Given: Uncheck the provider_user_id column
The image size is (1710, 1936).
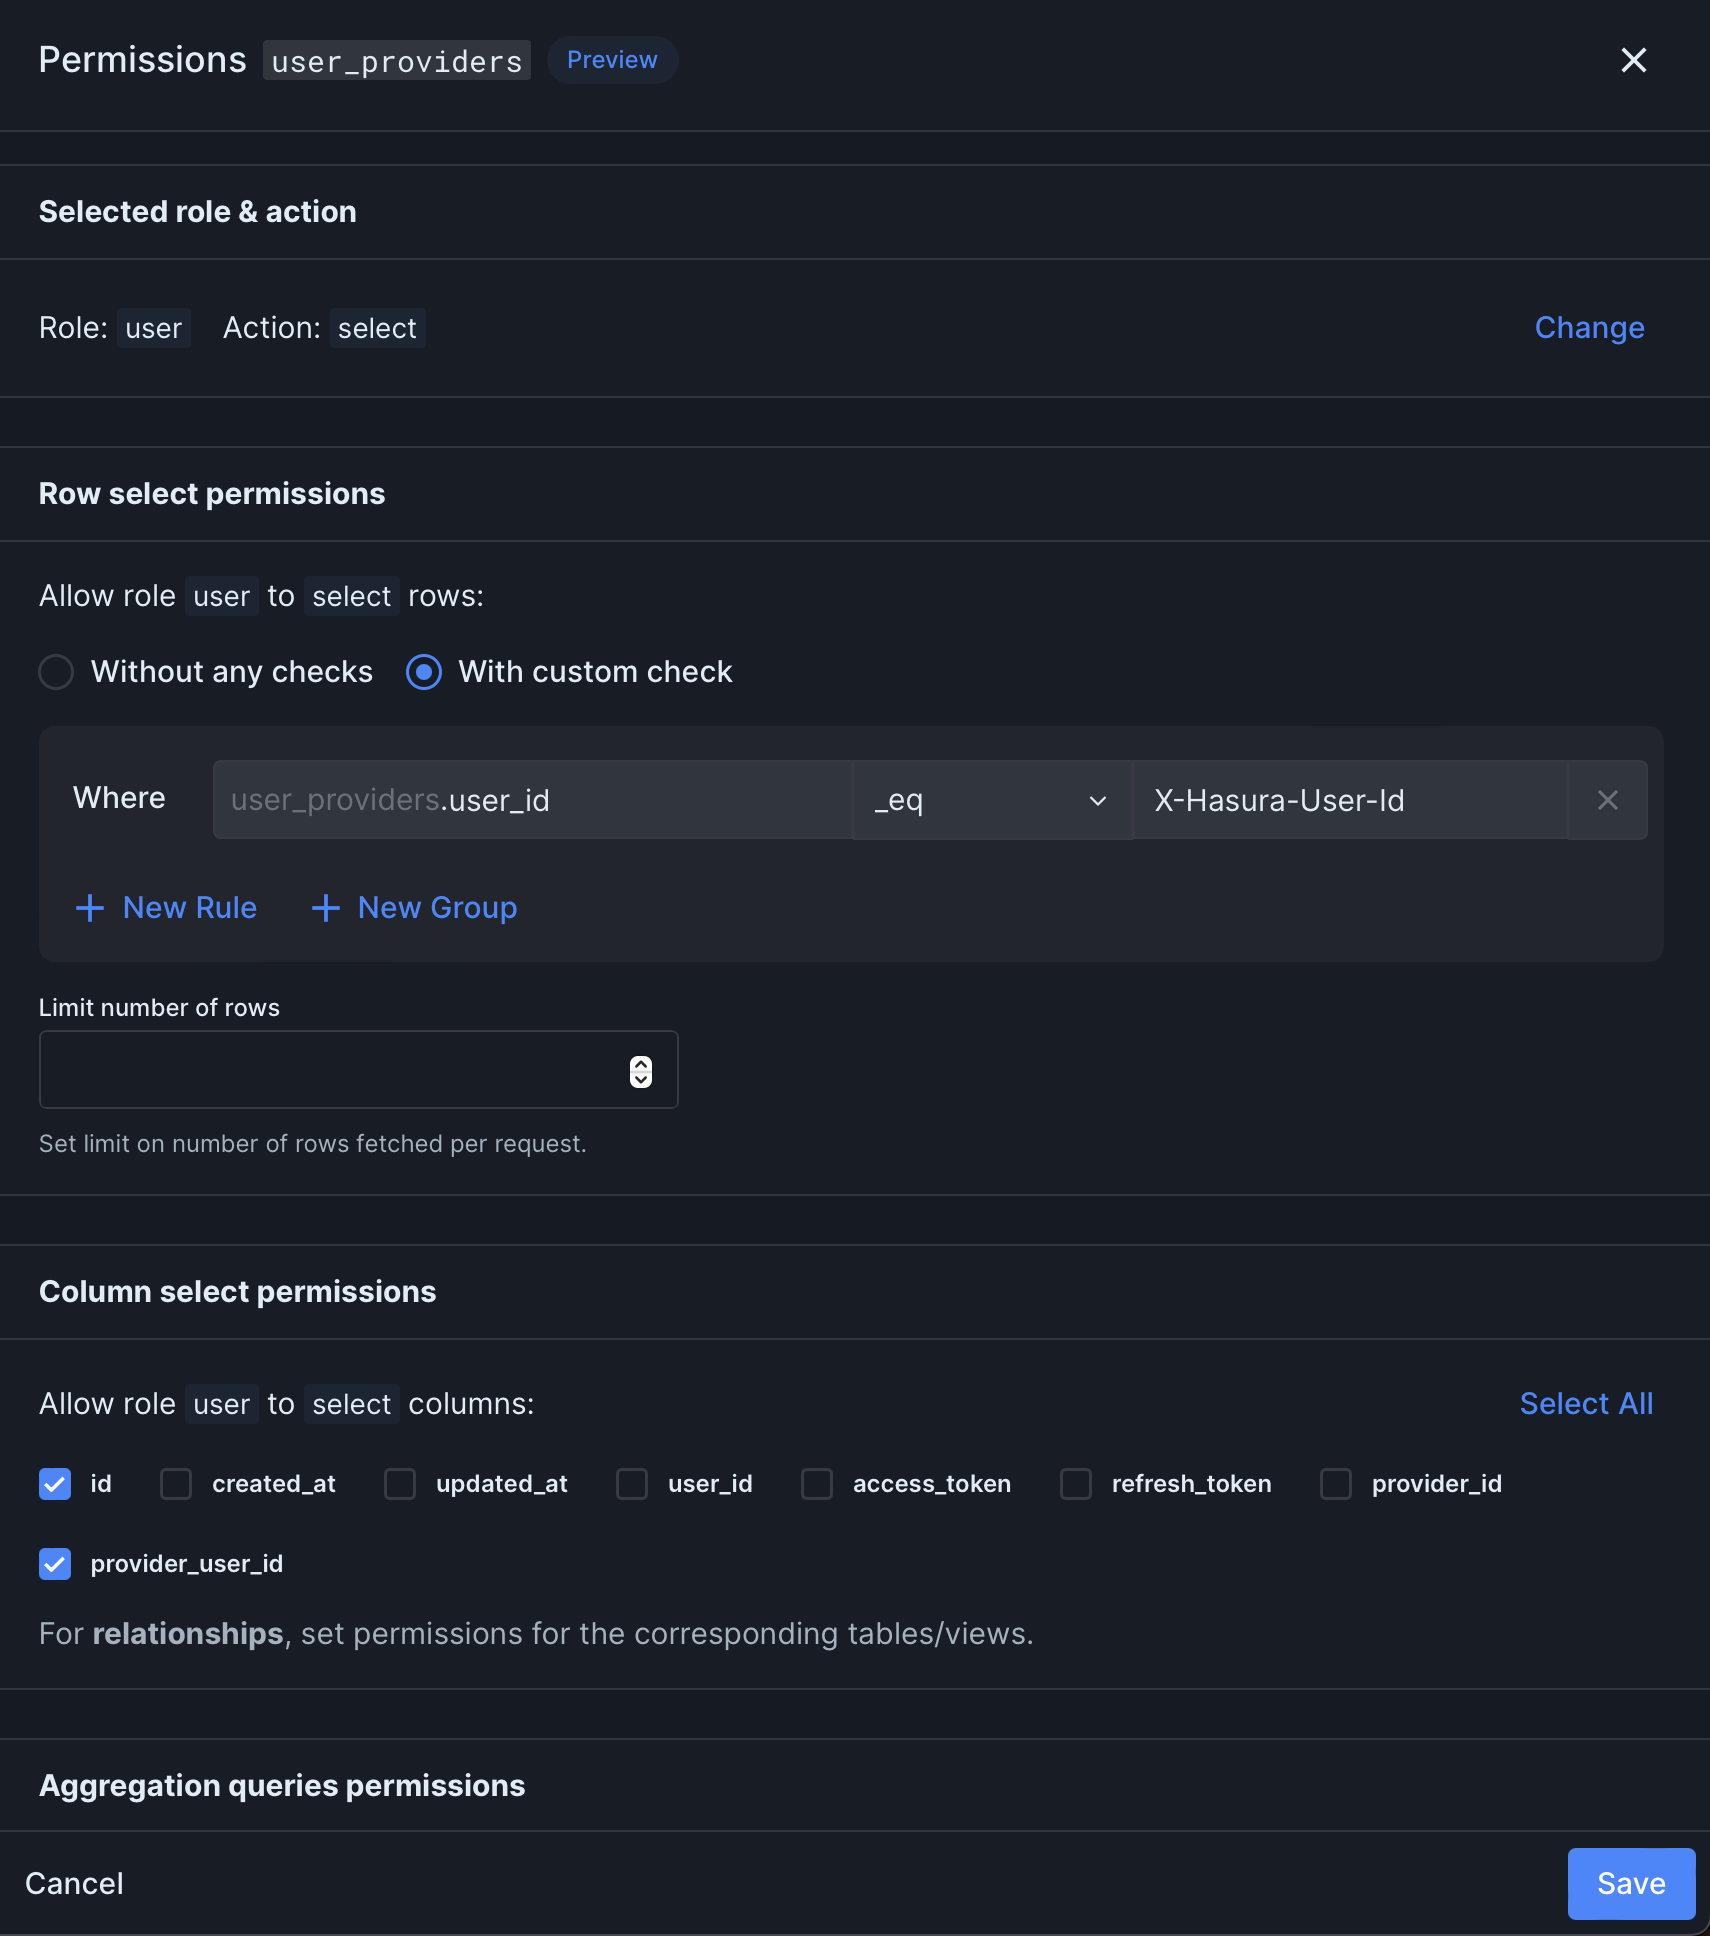Looking at the screenshot, I should (x=55, y=1564).
